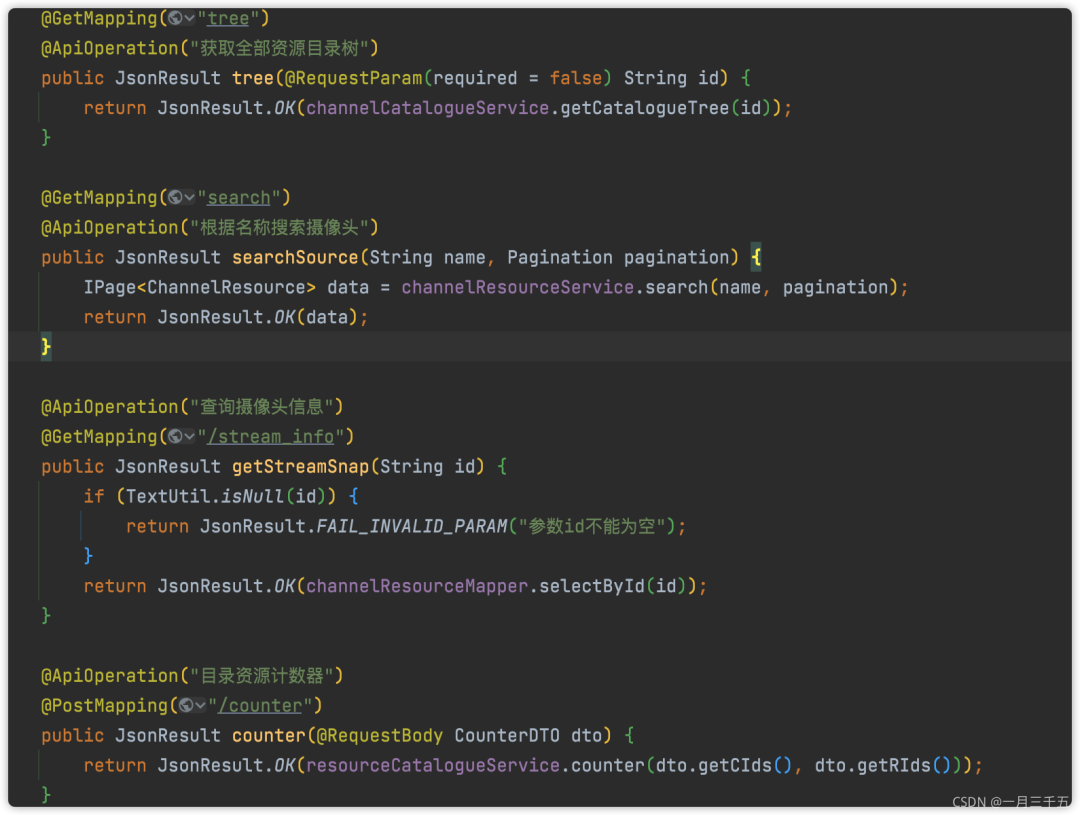1080x815 pixels.
Task: Open the chevron dropdown on the search mapping
Action: pyautogui.click(x=192, y=197)
